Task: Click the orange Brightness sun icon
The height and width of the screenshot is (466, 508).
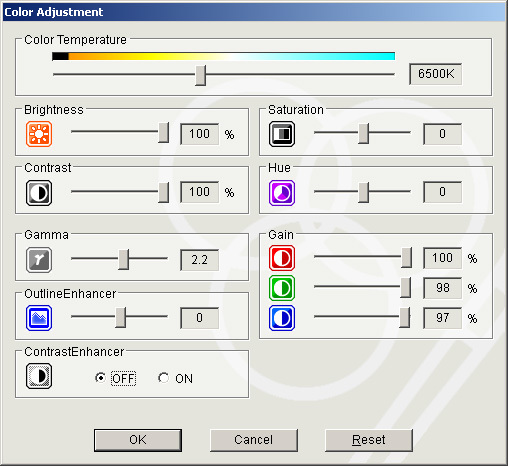Action: pyautogui.click(x=39, y=134)
